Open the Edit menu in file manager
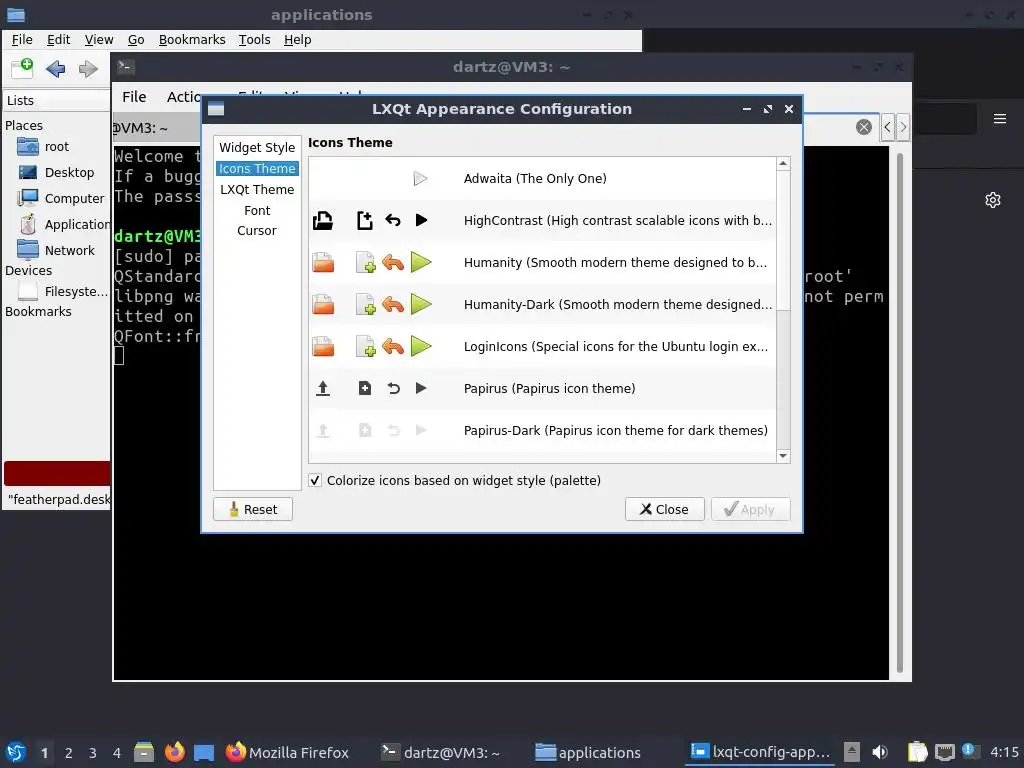Screen dimensions: 1024x768 coord(58,40)
